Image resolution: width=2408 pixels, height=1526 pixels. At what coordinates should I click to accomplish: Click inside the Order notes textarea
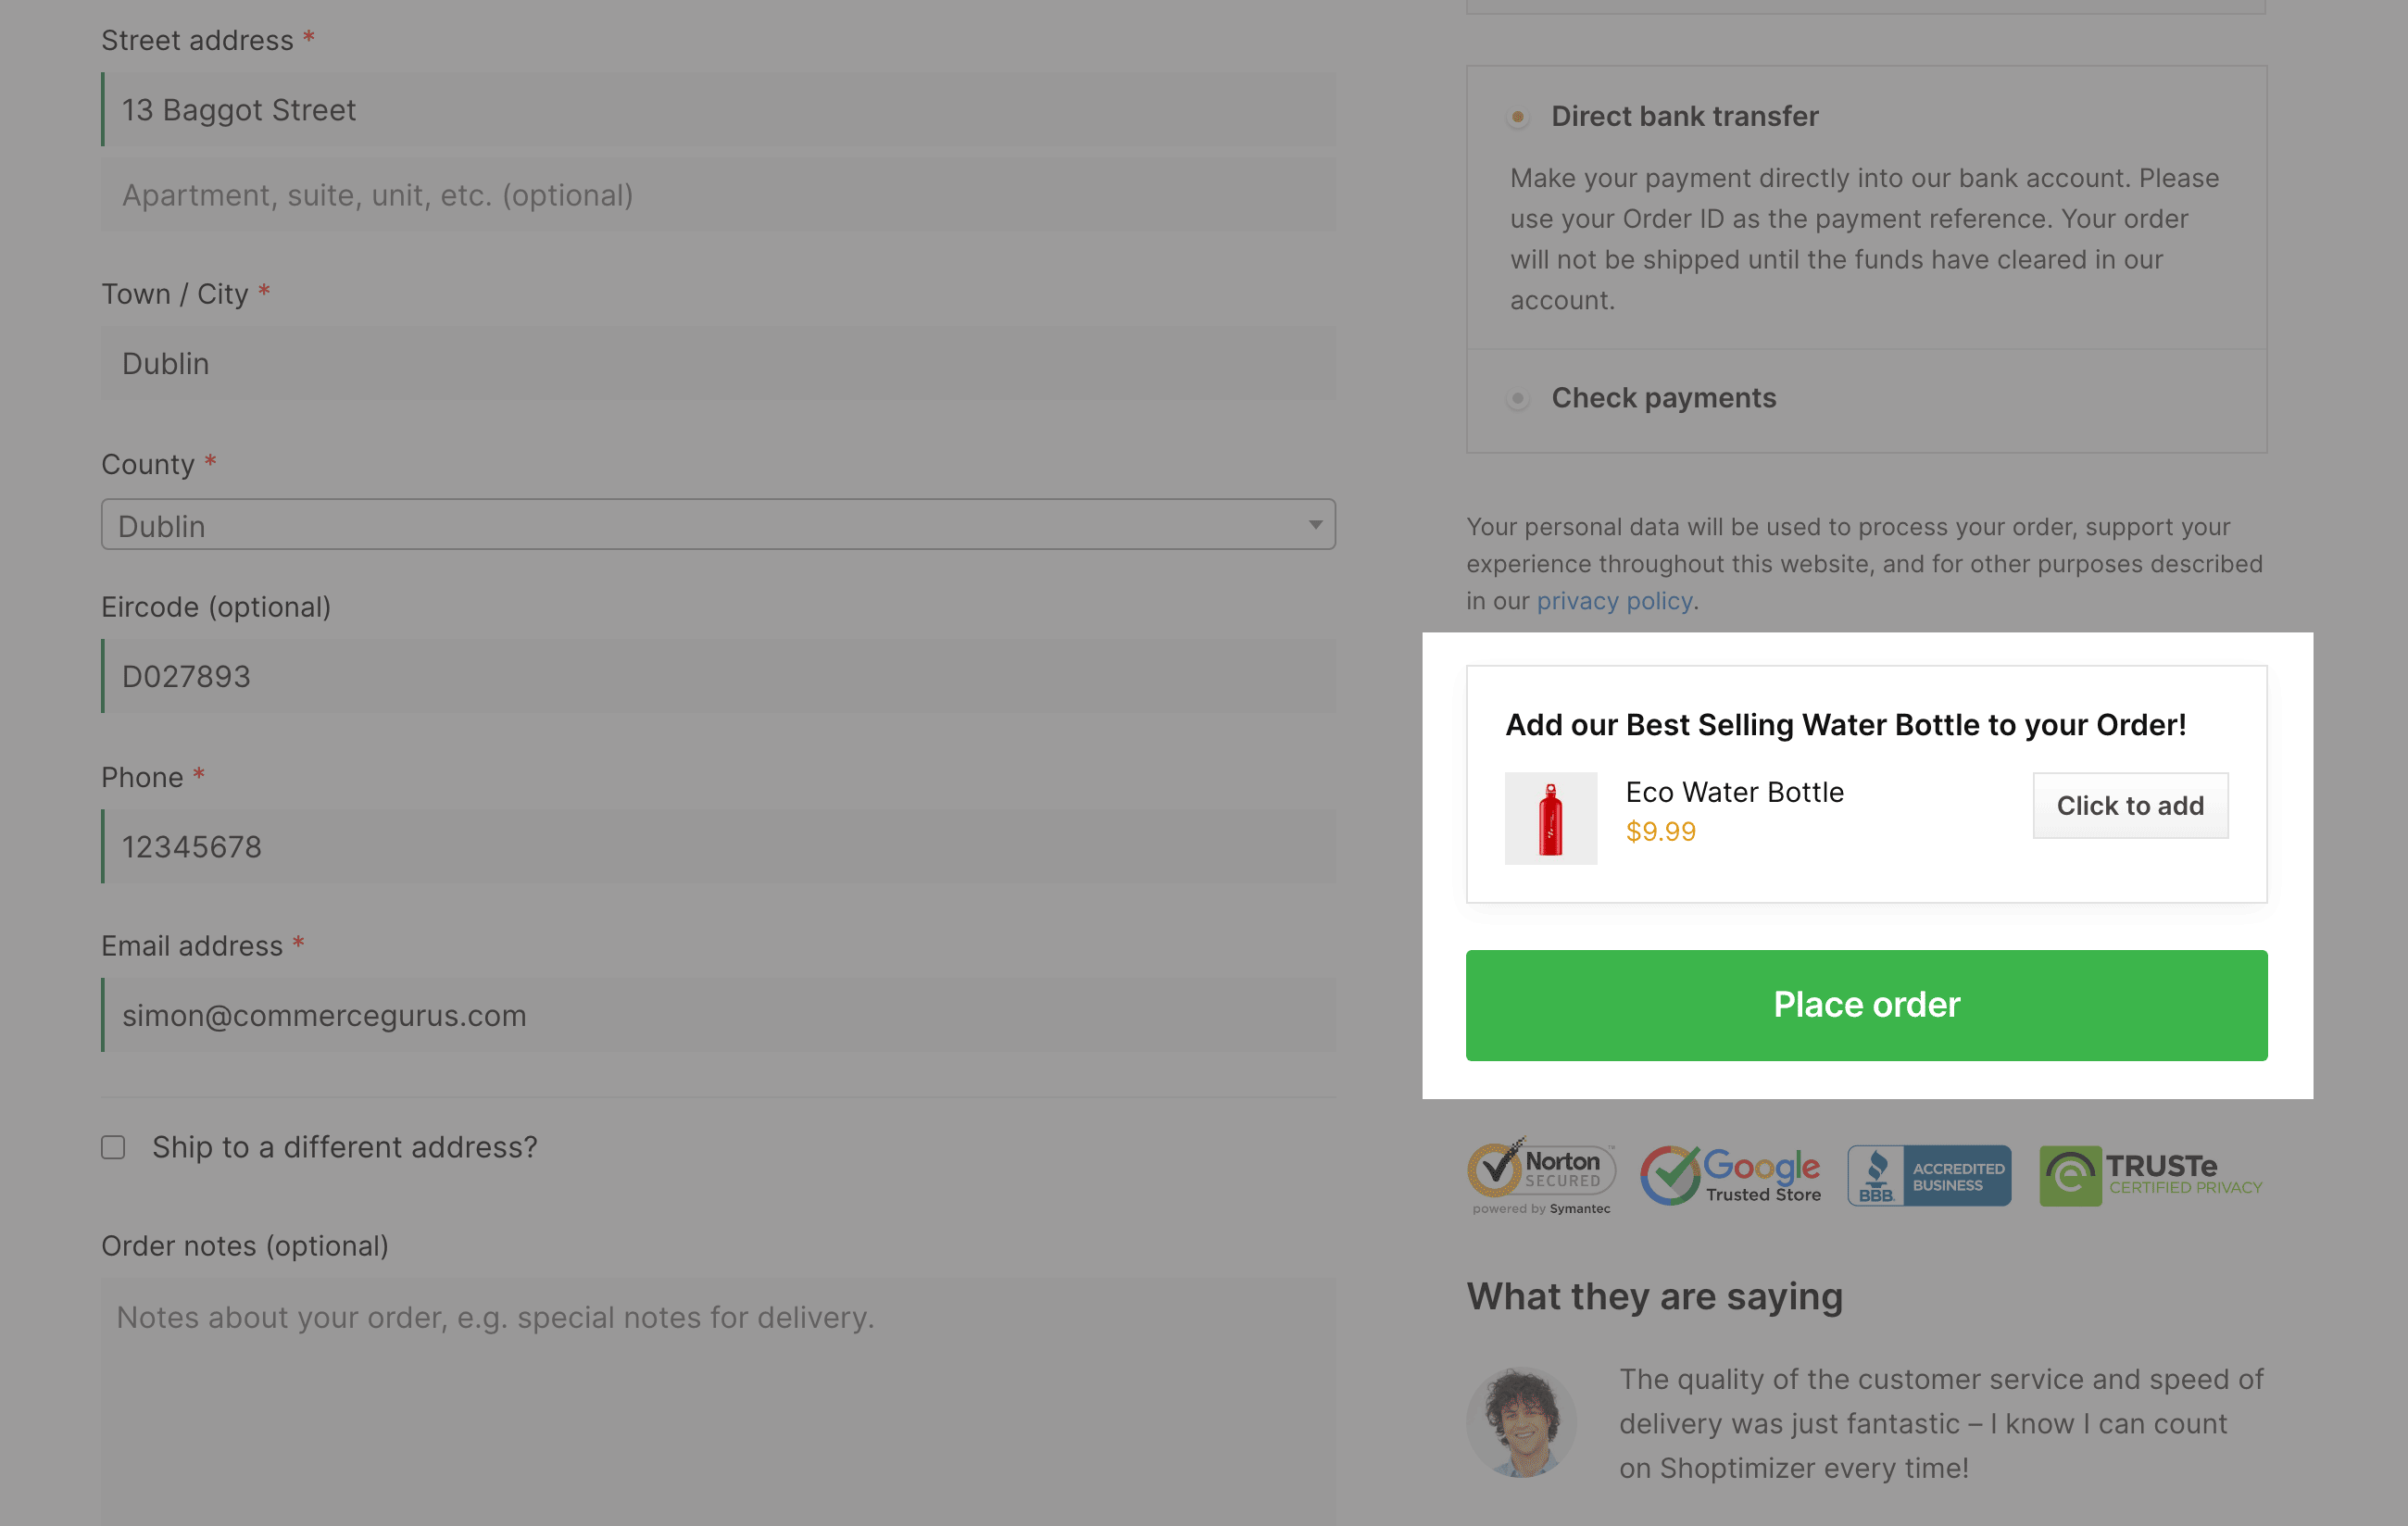tap(718, 1402)
